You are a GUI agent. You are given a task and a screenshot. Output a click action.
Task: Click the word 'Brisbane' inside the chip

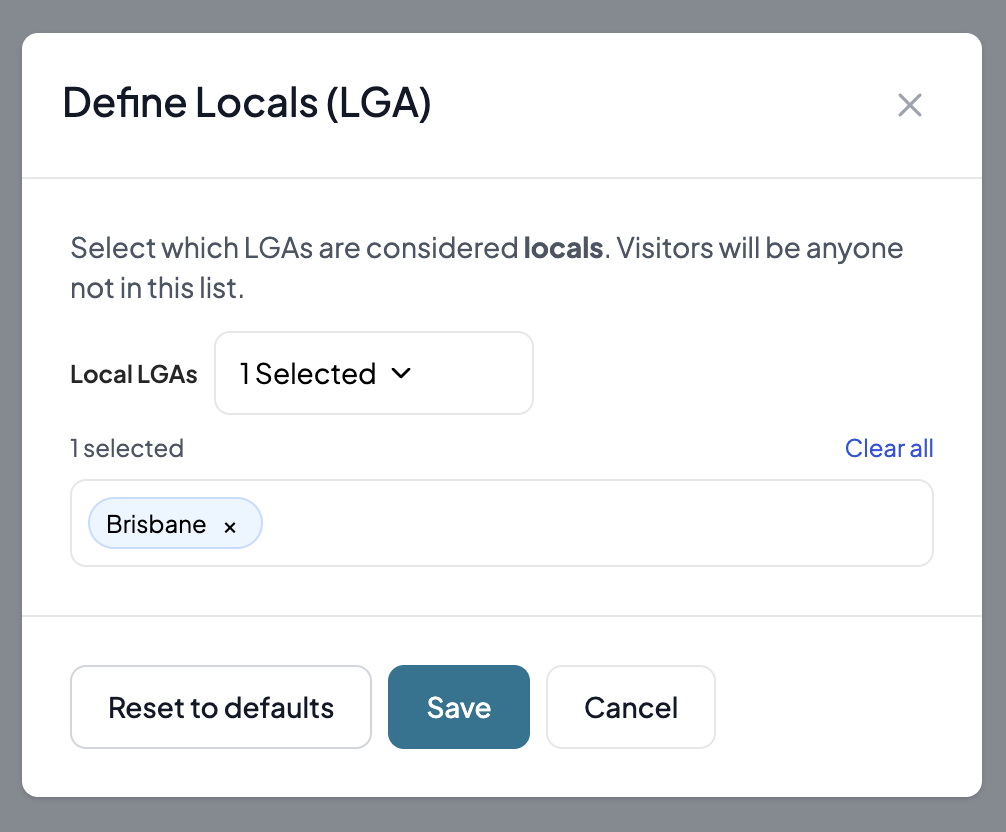coord(156,524)
